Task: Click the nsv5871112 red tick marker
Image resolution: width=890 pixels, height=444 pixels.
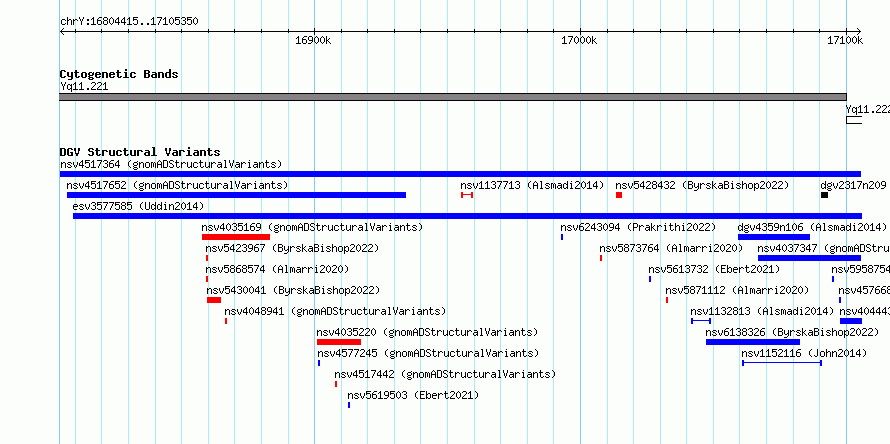Action: pyautogui.click(x=667, y=300)
